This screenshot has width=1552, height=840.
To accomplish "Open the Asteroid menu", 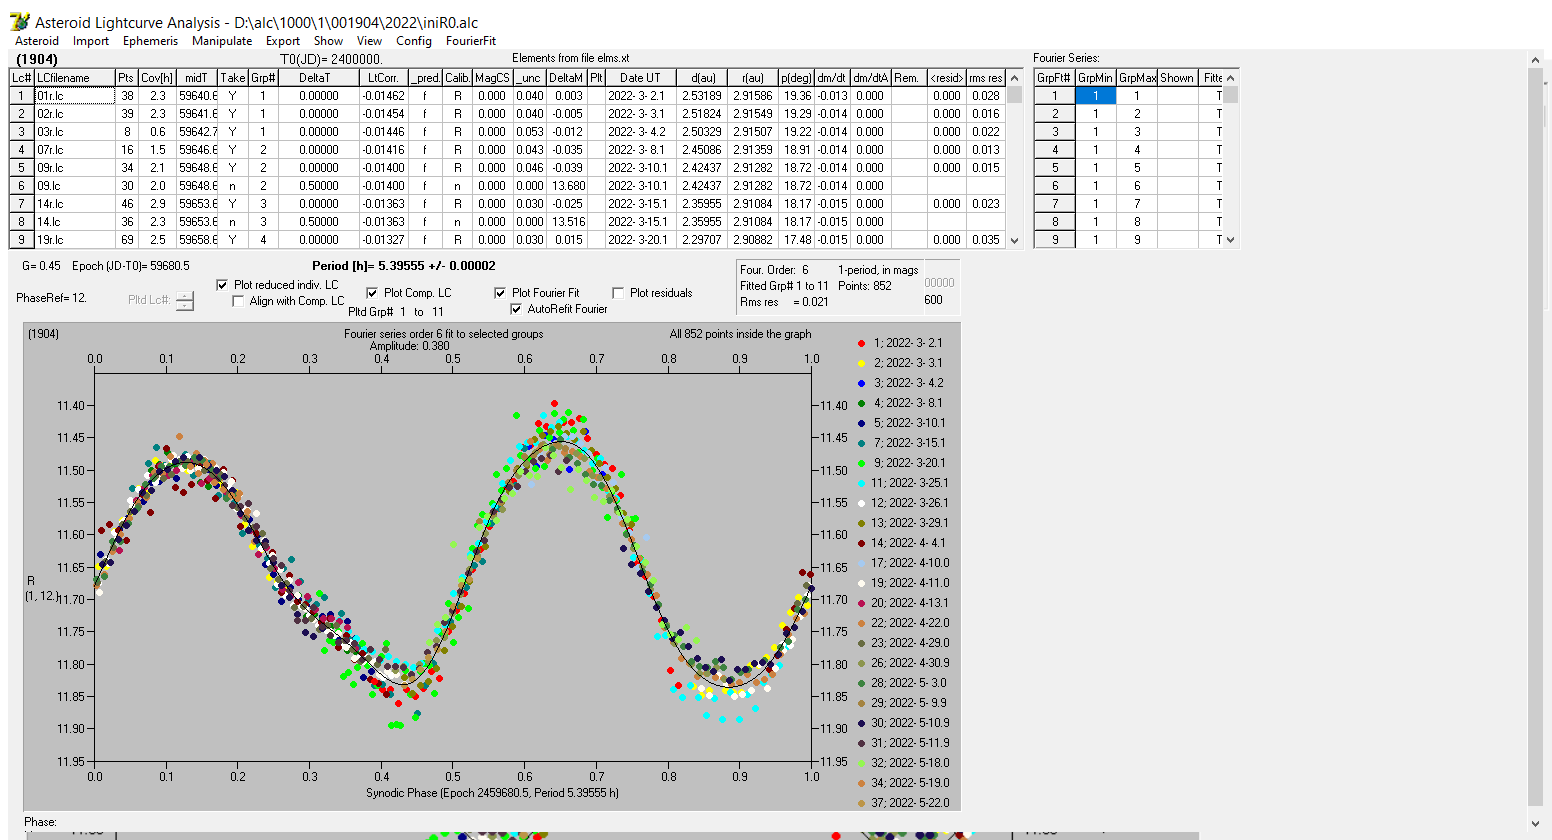I will tap(37, 41).
